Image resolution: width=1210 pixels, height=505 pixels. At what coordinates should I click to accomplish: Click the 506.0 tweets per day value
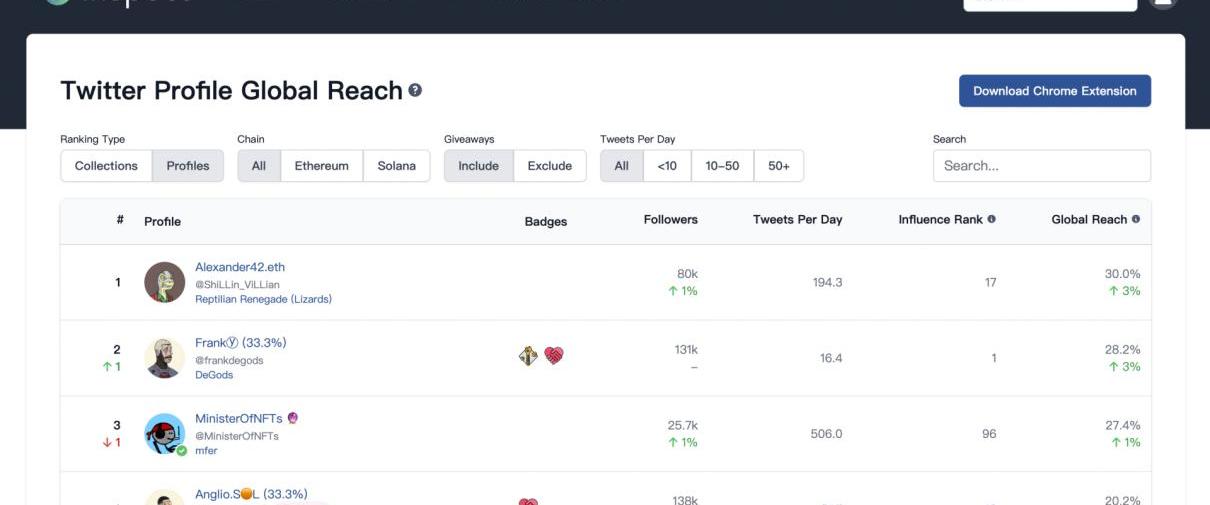point(826,434)
